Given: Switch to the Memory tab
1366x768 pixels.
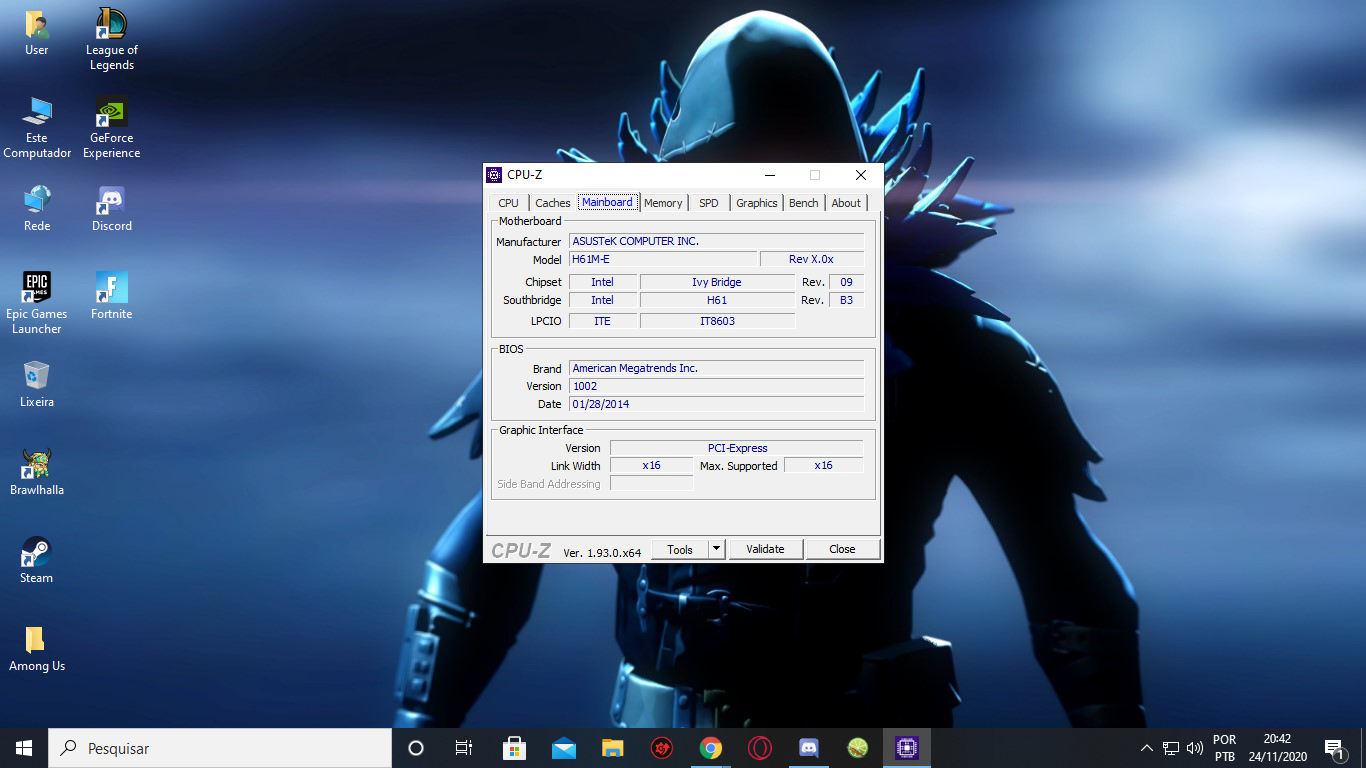Looking at the screenshot, I should [663, 203].
